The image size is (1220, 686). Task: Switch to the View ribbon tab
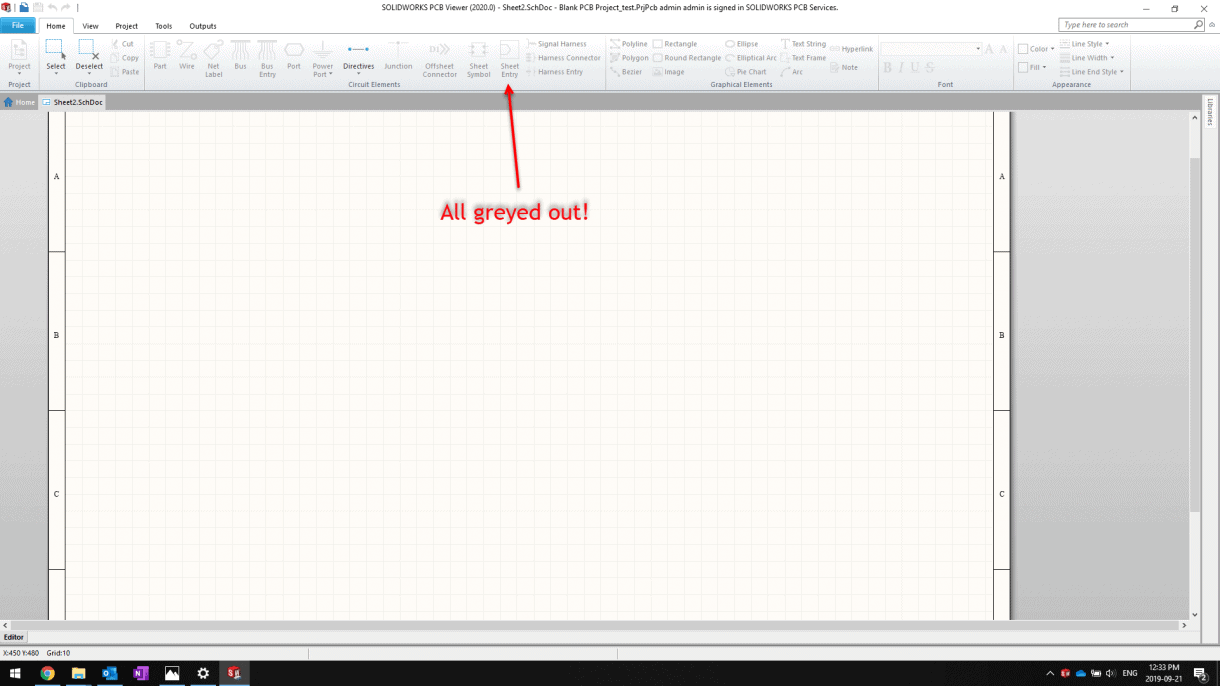90,26
